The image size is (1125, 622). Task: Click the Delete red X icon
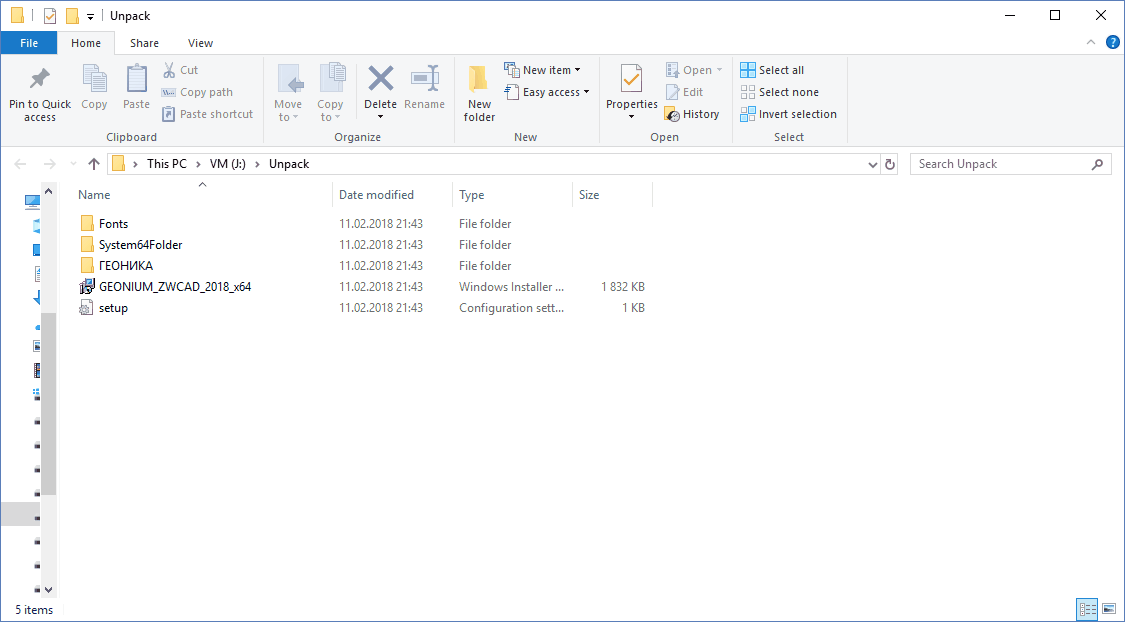click(x=380, y=79)
